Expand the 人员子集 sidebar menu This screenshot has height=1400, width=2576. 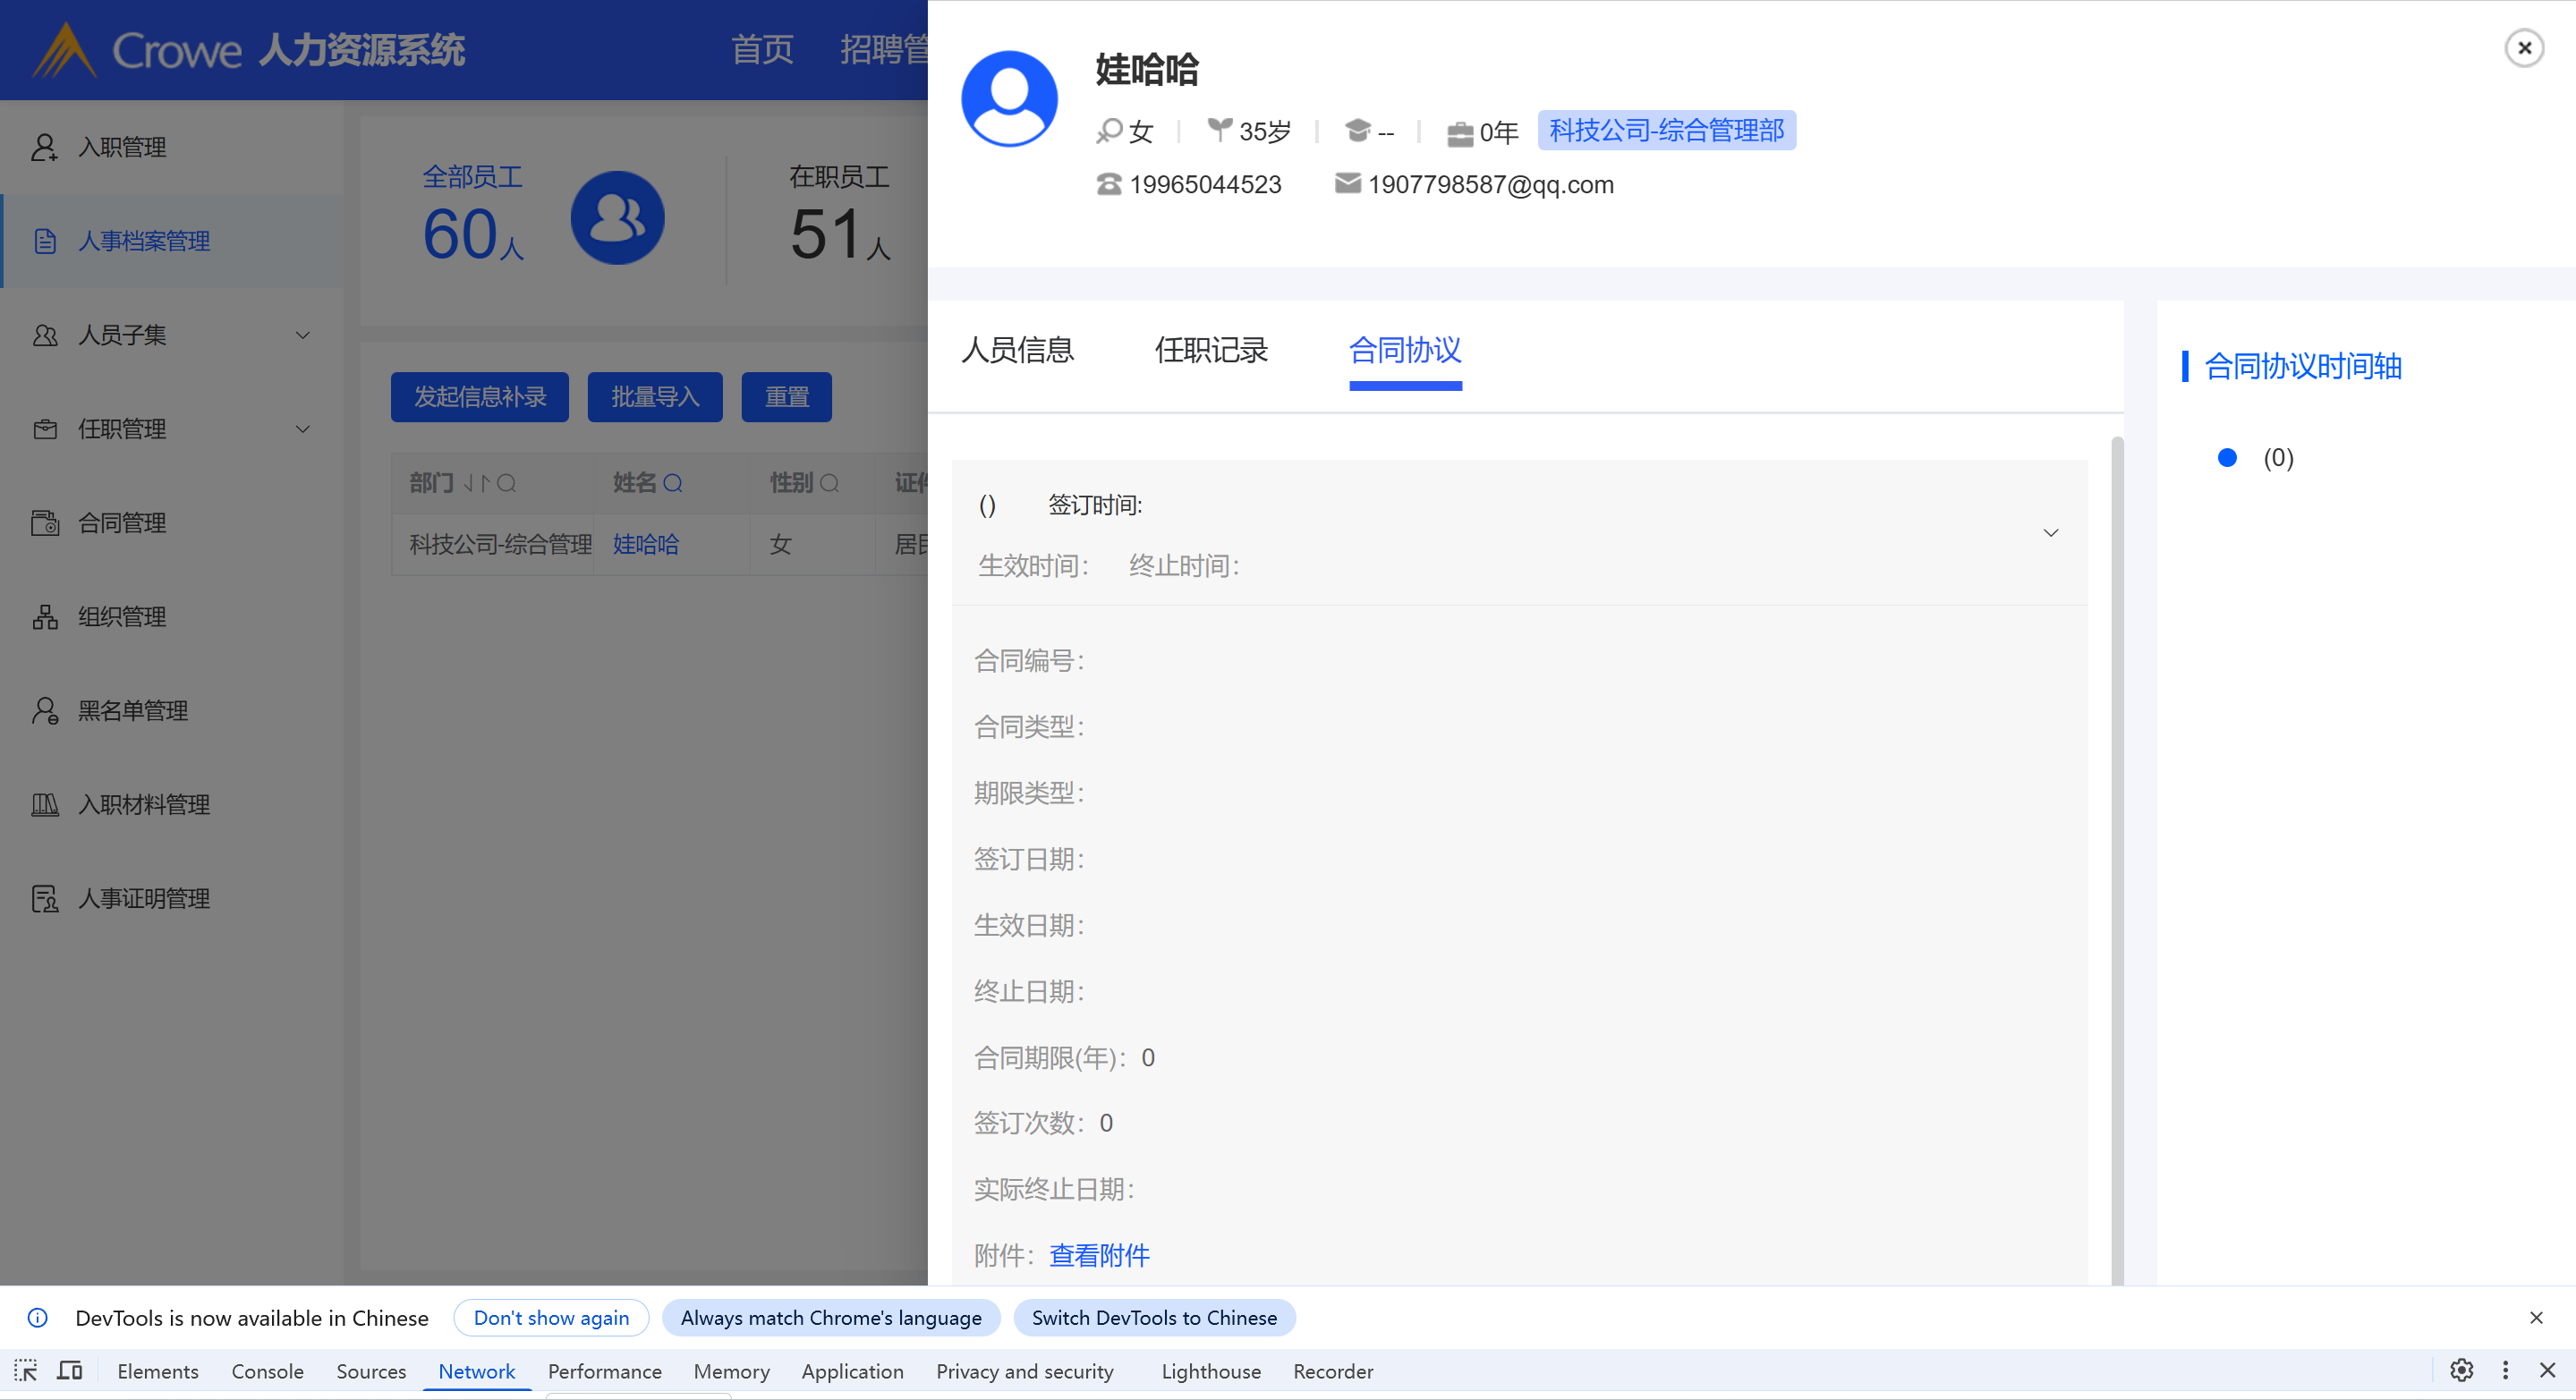tap(302, 335)
